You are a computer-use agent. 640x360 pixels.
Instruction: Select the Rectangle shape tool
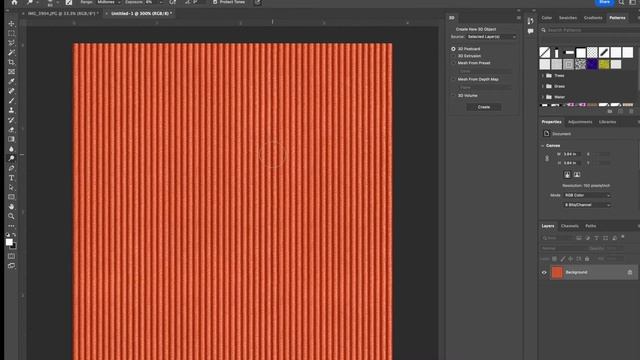[11, 197]
